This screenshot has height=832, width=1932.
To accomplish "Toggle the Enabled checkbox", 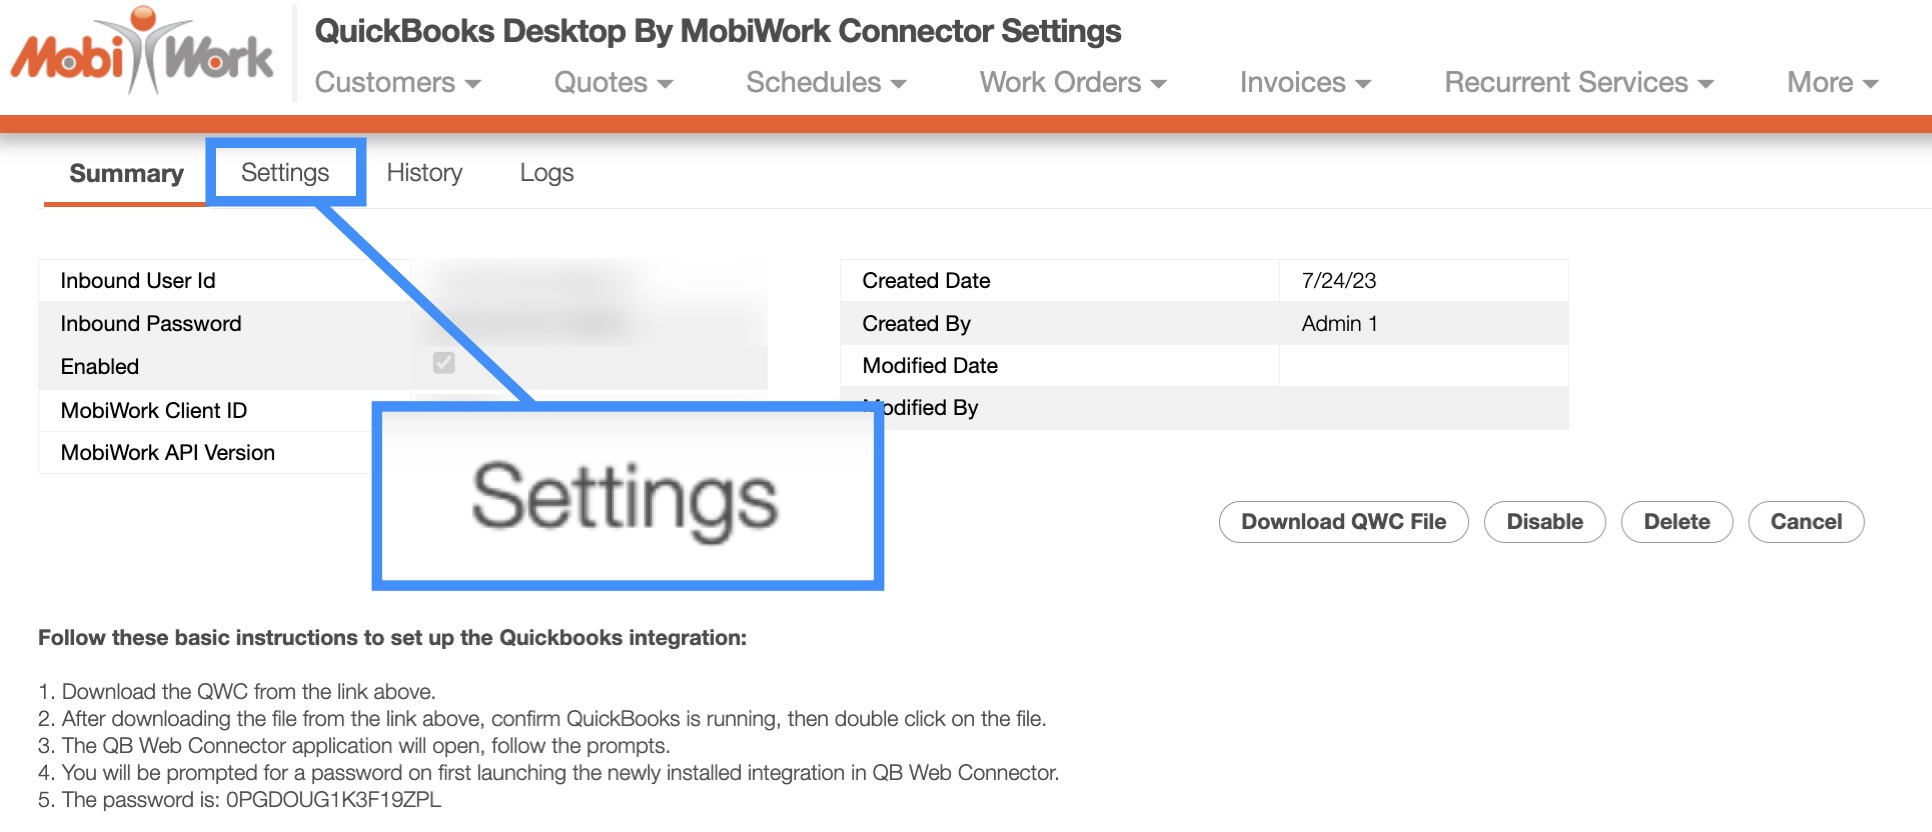I will point(444,363).
